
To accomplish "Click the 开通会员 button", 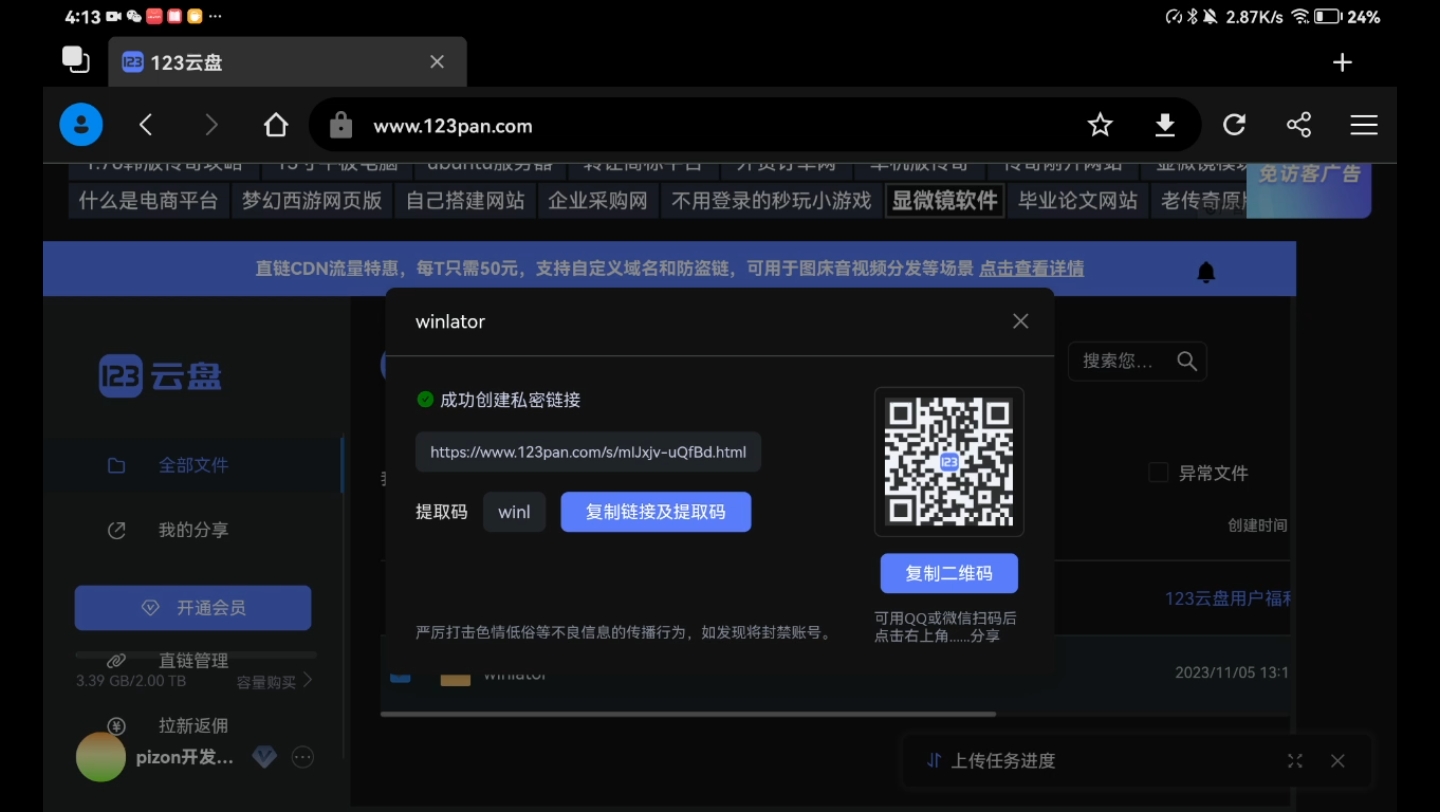I will pos(193,608).
